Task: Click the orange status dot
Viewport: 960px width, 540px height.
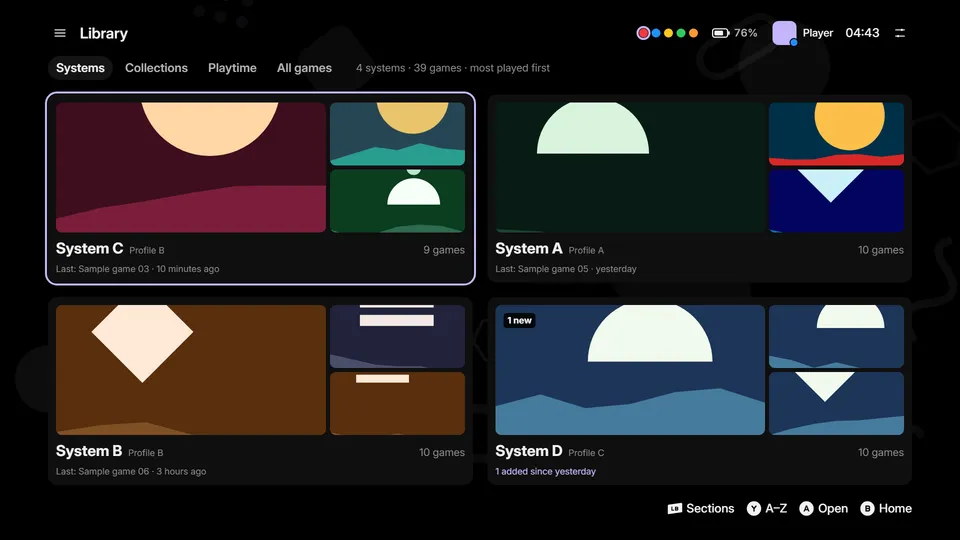Action: 693,33
